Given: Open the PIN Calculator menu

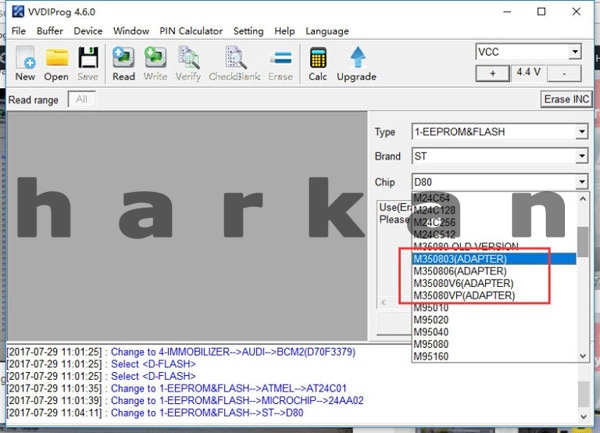Looking at the screenshot, I should (x=191, y=31).
